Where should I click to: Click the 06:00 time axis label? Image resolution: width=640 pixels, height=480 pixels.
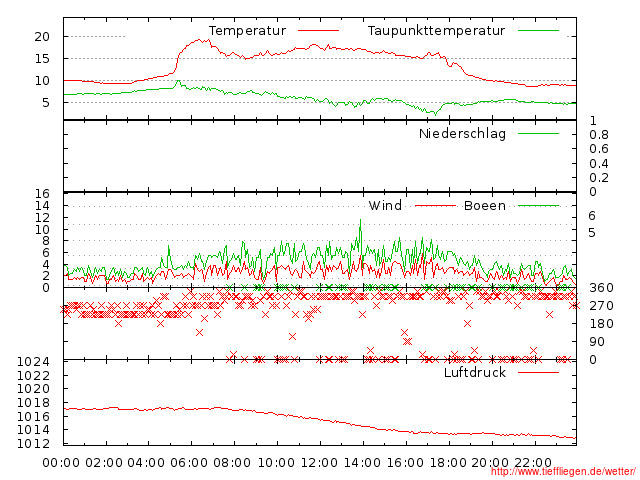point(189,463)
